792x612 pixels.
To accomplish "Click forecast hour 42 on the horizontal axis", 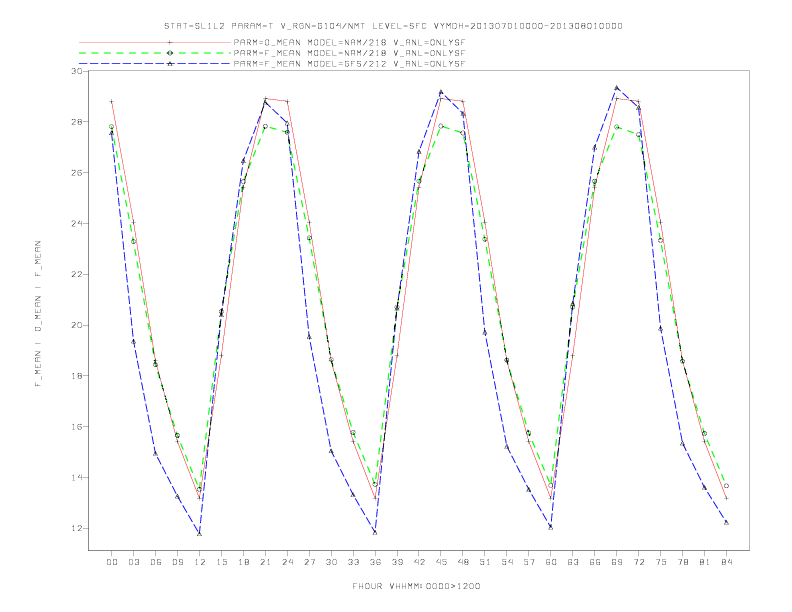I will click(419, 562).
